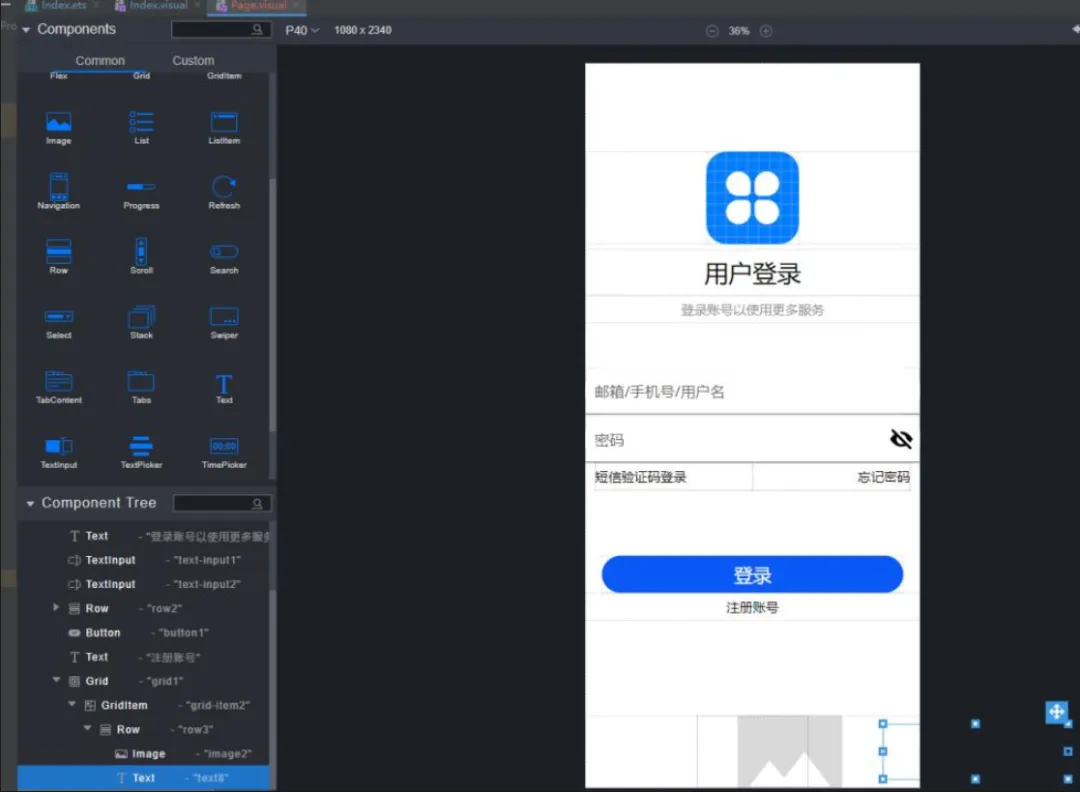Toggle password visibility eye icon
The height and width of the screenshot is (792, 1080).
coord(901,439)
